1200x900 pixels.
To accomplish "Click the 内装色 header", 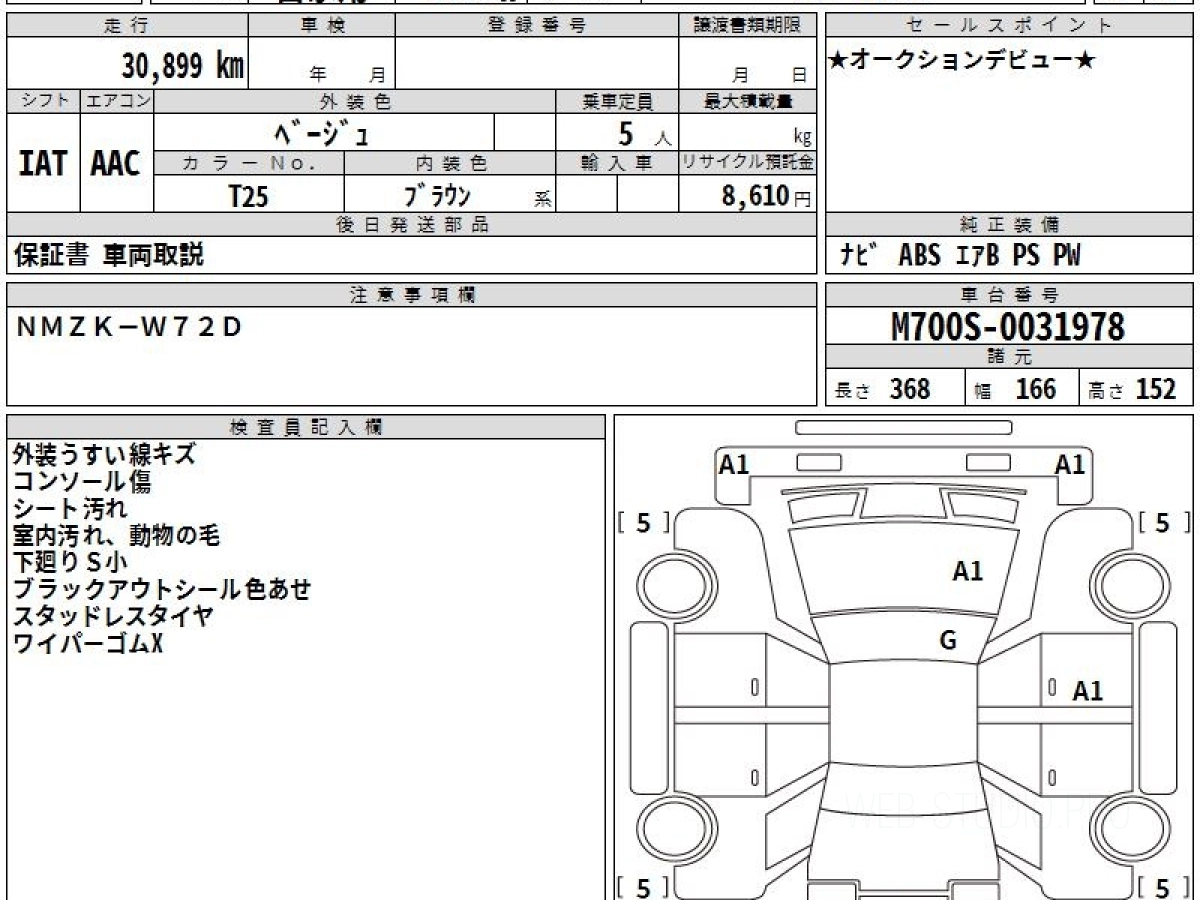I will tap(449, 163).
